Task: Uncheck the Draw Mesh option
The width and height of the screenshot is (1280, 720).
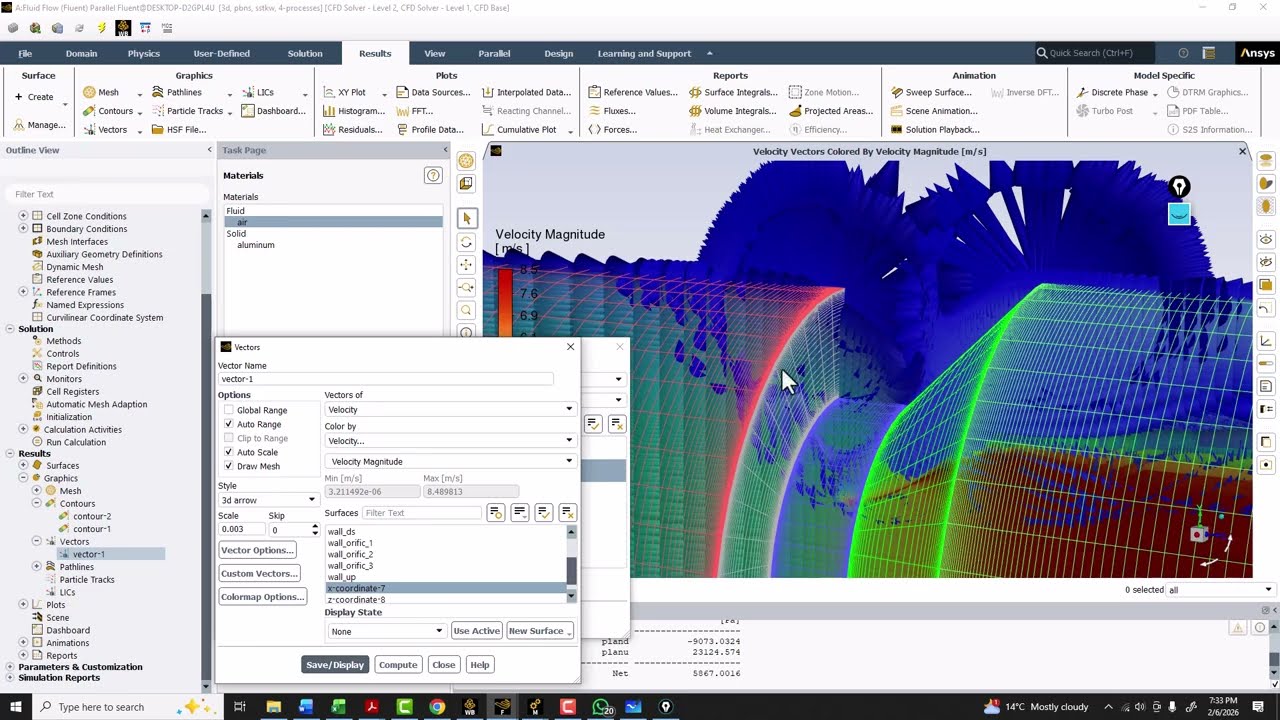Action: coord(229,466)
